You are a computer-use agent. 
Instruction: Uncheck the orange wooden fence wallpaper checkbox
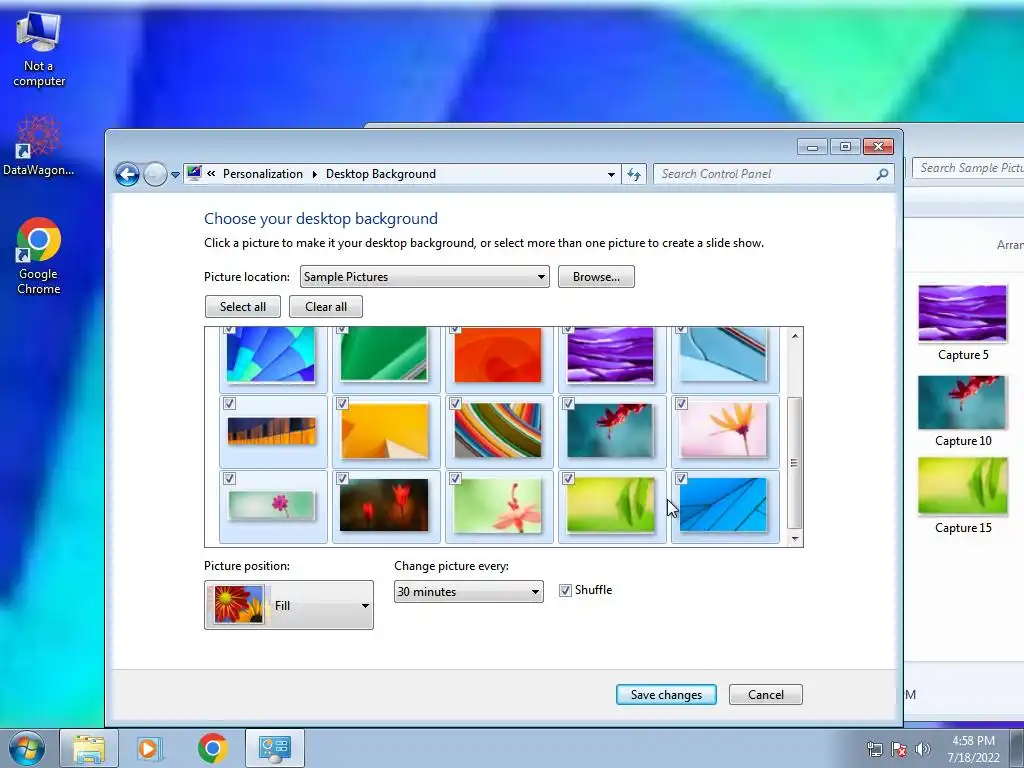click(229, 404)
